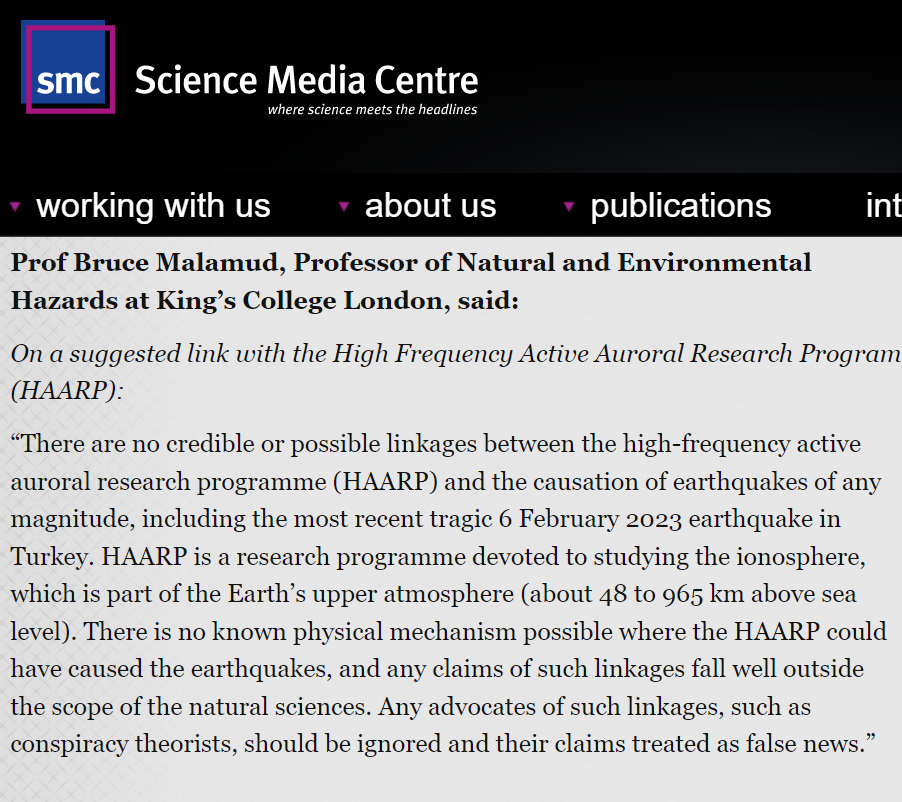Image resolution: width=902 pixels, height=802 pixels.
Task: Open the 'working with us' menu
Action: coord(153,206)
